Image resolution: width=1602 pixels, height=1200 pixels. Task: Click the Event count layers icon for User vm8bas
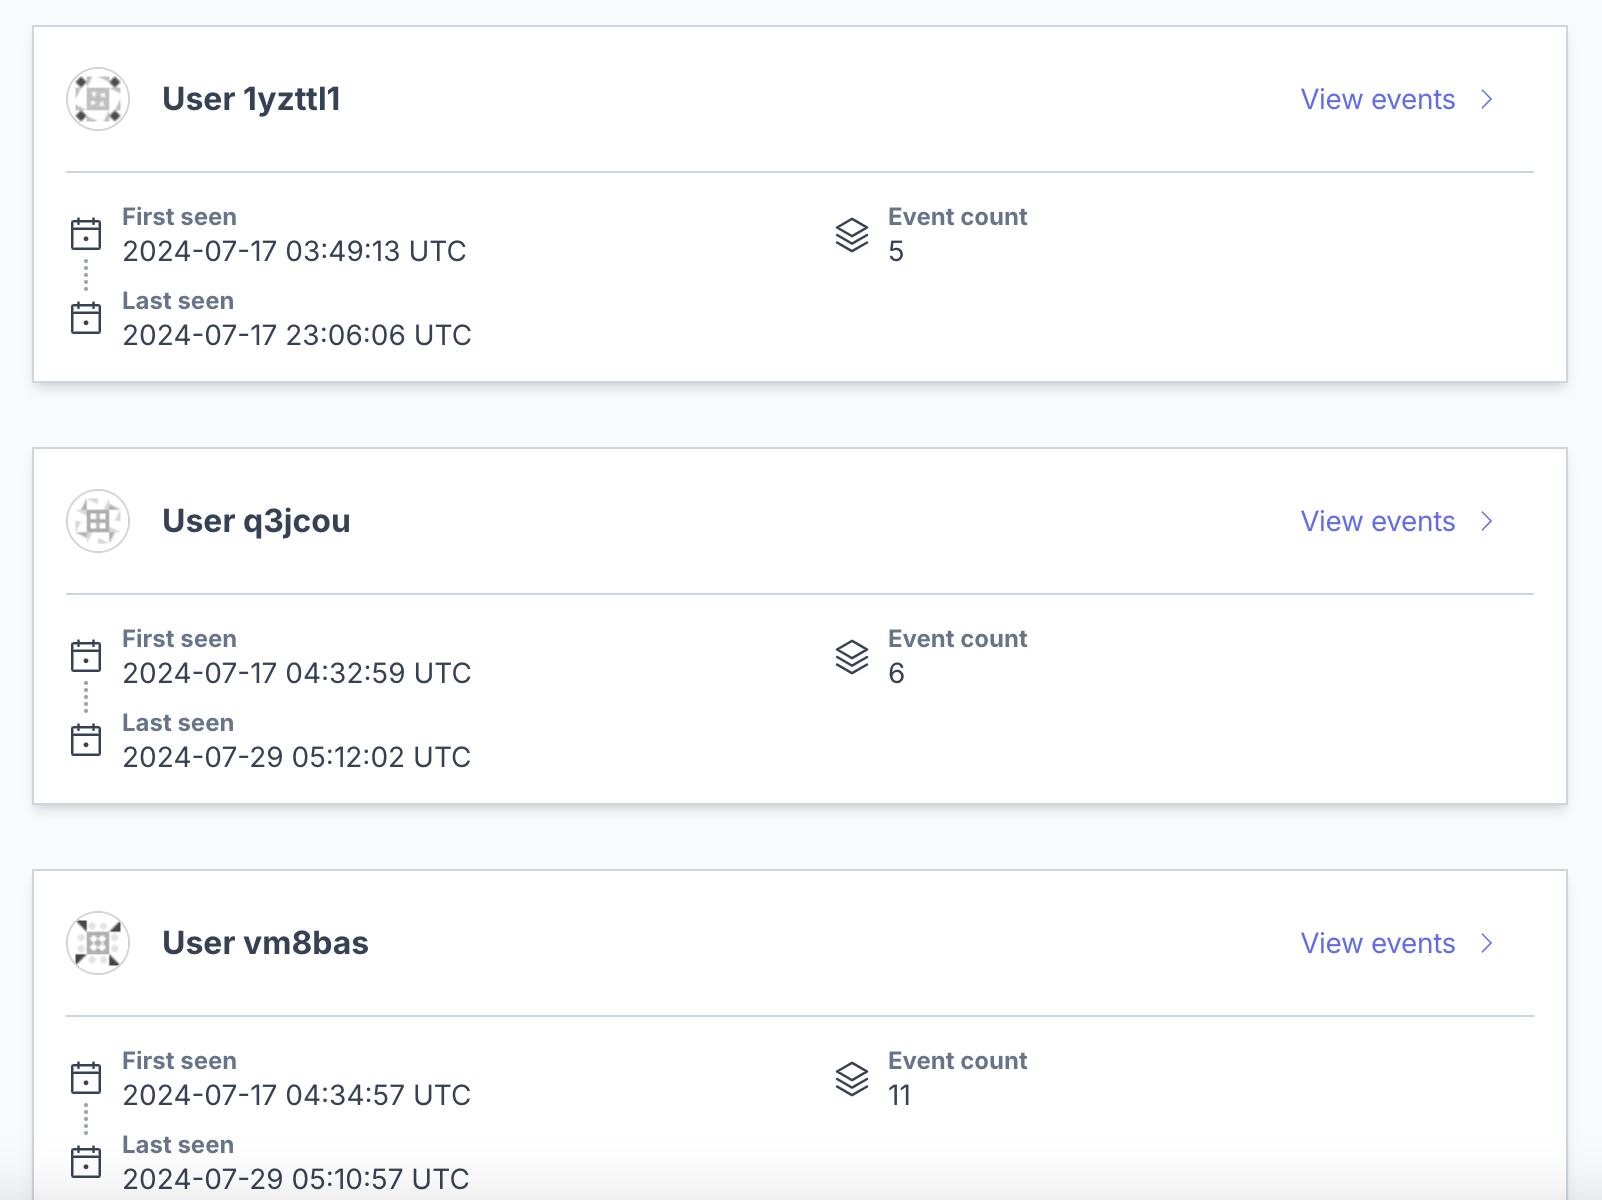pos(851,1081)
